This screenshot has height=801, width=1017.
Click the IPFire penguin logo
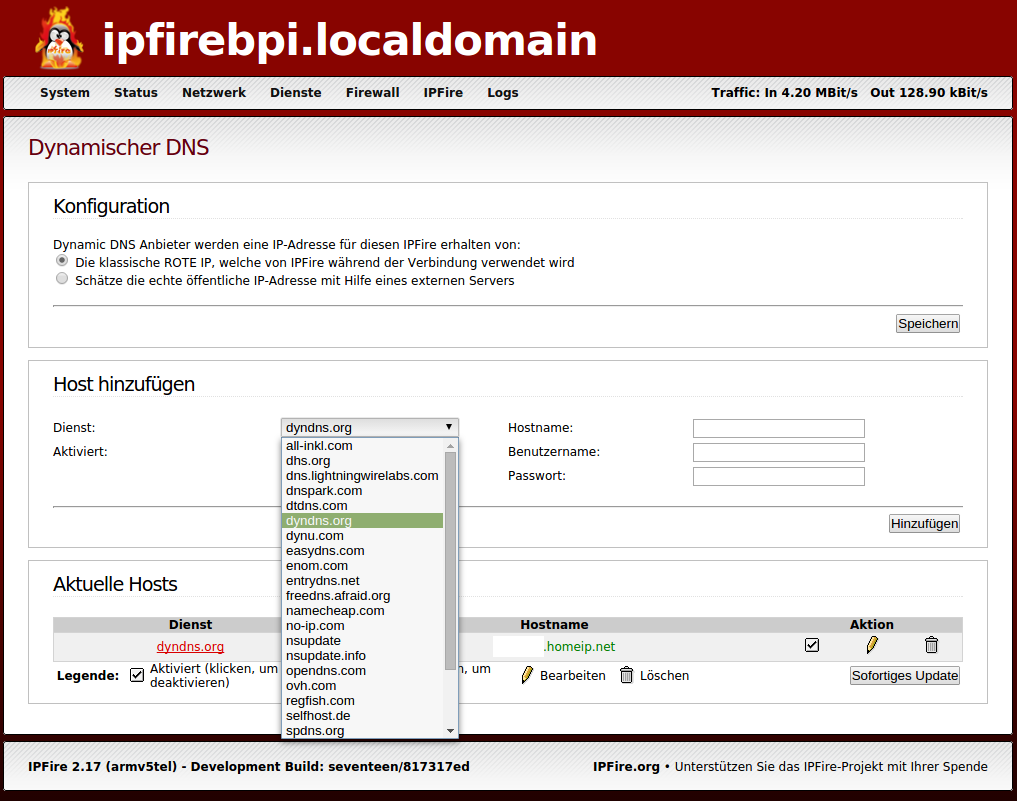click(x=59, y=39)
